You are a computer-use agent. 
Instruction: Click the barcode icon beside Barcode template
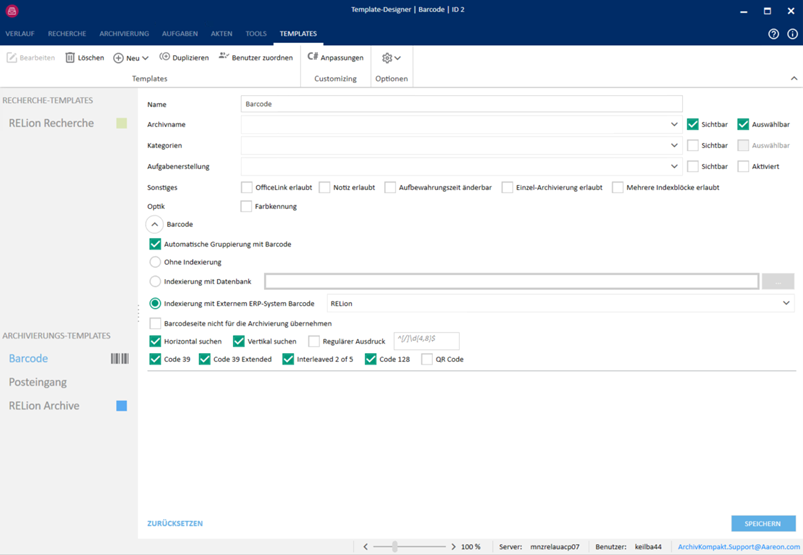(x=120, y=358)
